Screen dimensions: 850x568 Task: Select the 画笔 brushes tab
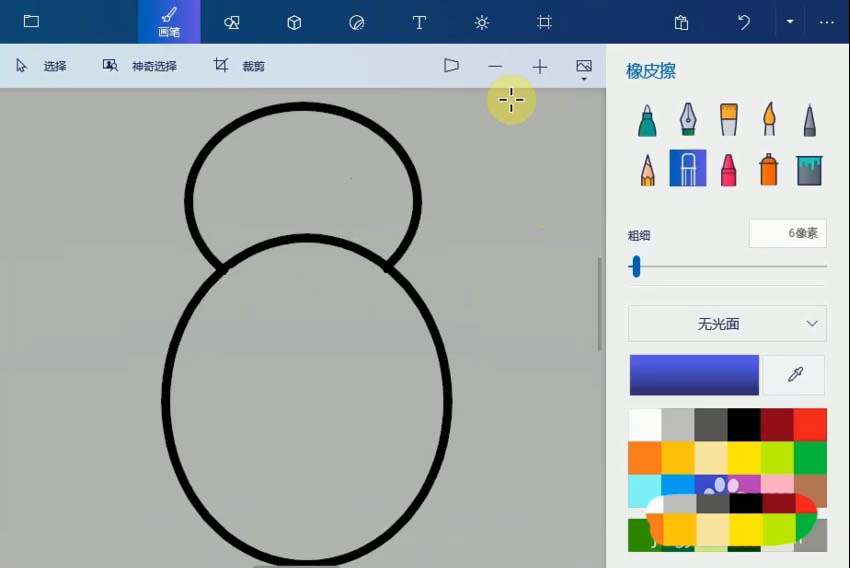169,22
